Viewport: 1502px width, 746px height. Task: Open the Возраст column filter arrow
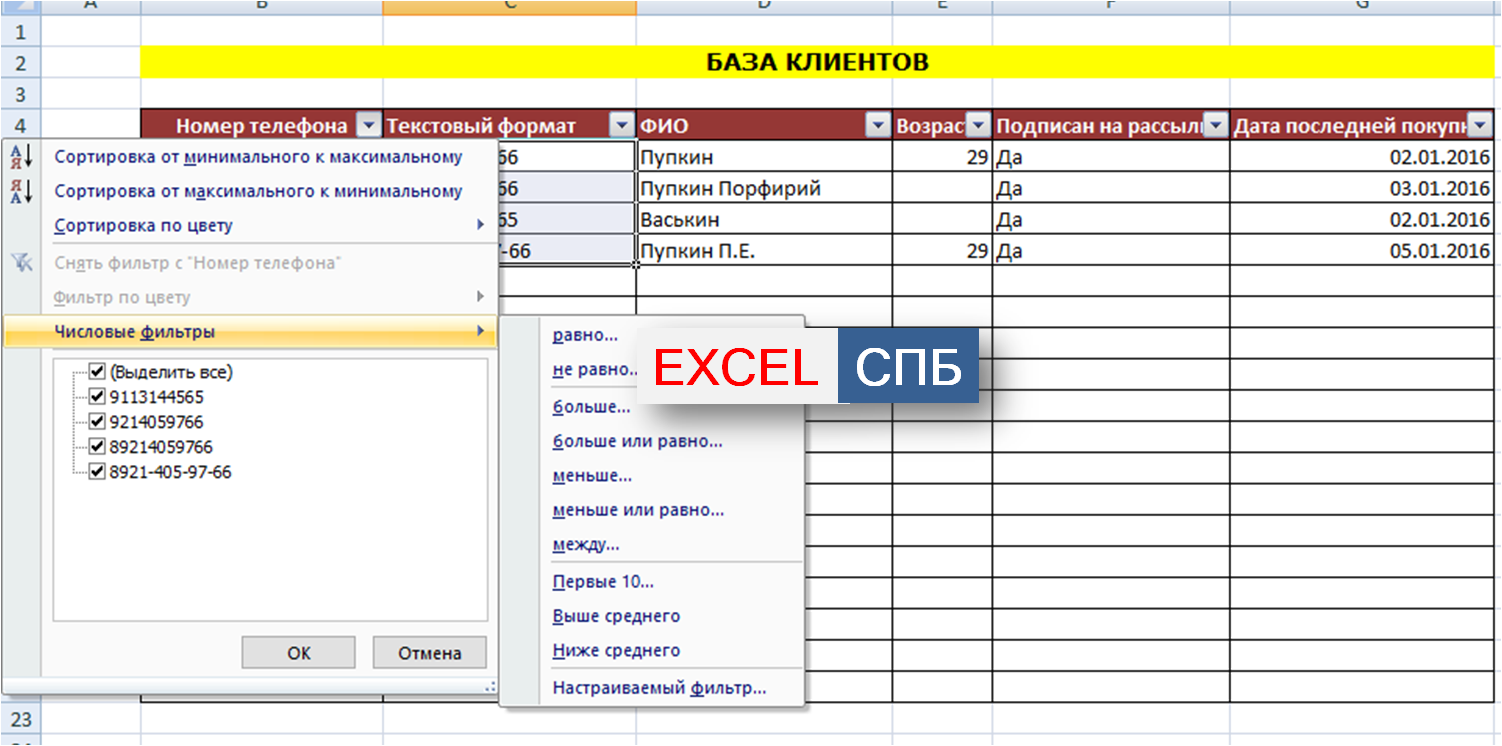[x=977, y=126]
